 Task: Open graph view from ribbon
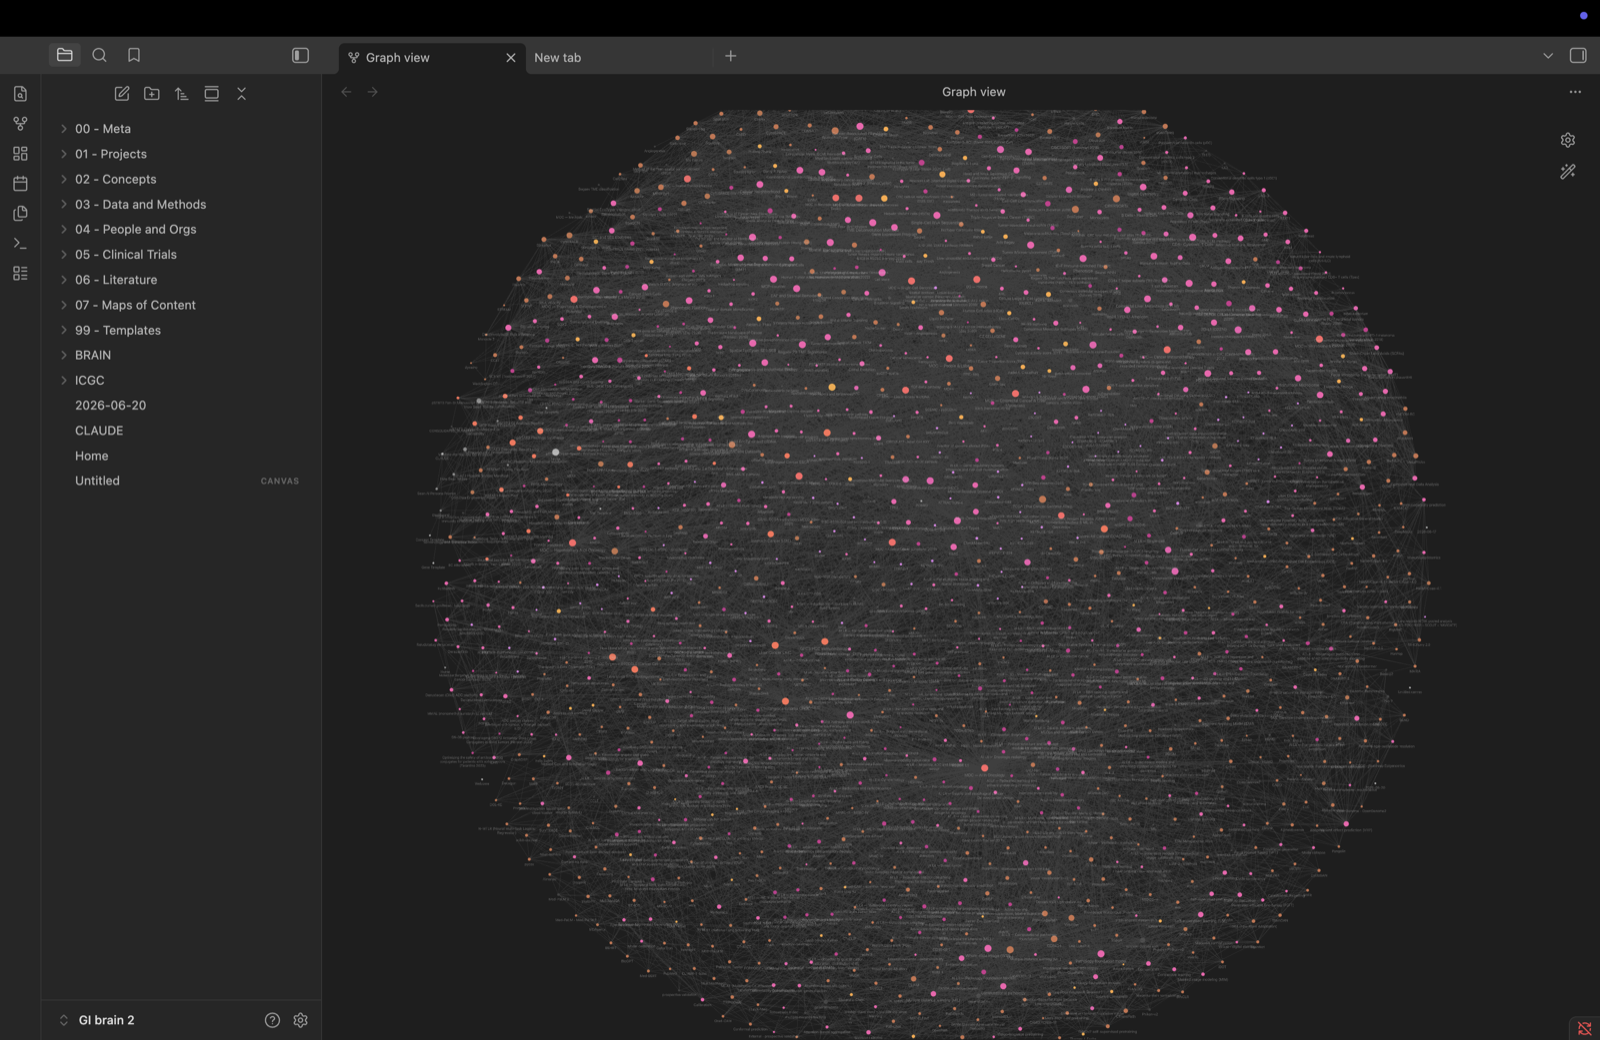[x=20, y=124]
